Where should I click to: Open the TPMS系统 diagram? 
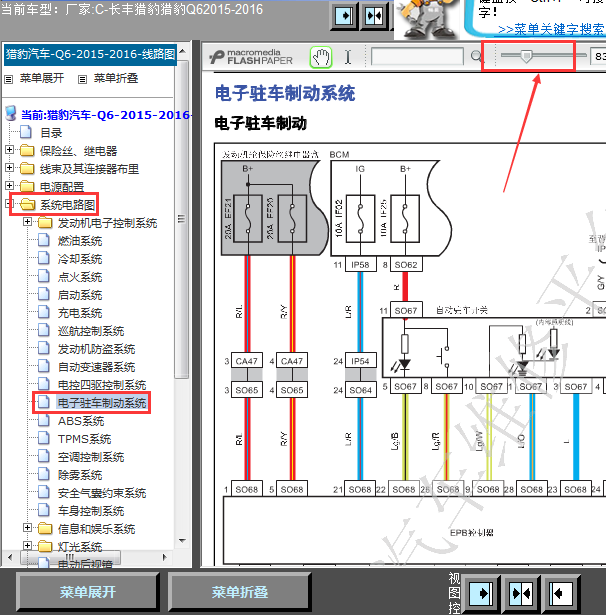pos(85,439)
